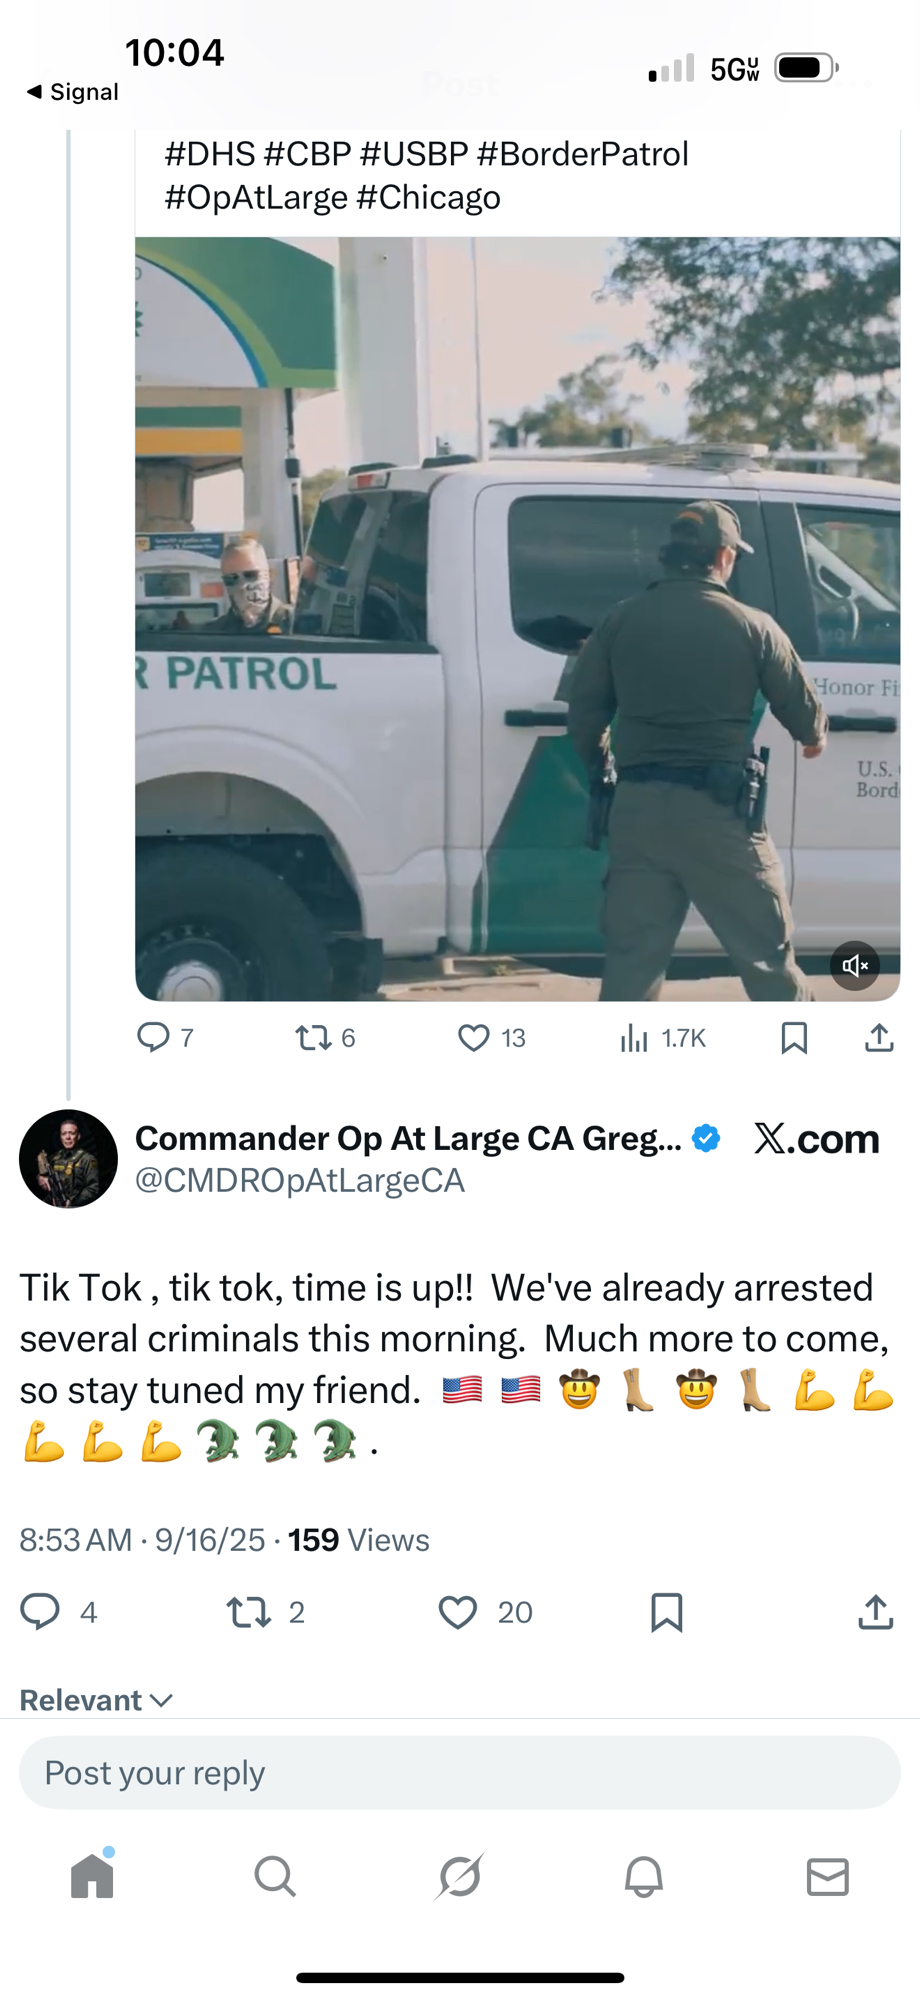Open the @CMDROpAtLargeCA handle link
This screenshot has height=2000, width=920.
pos(300,1181)
